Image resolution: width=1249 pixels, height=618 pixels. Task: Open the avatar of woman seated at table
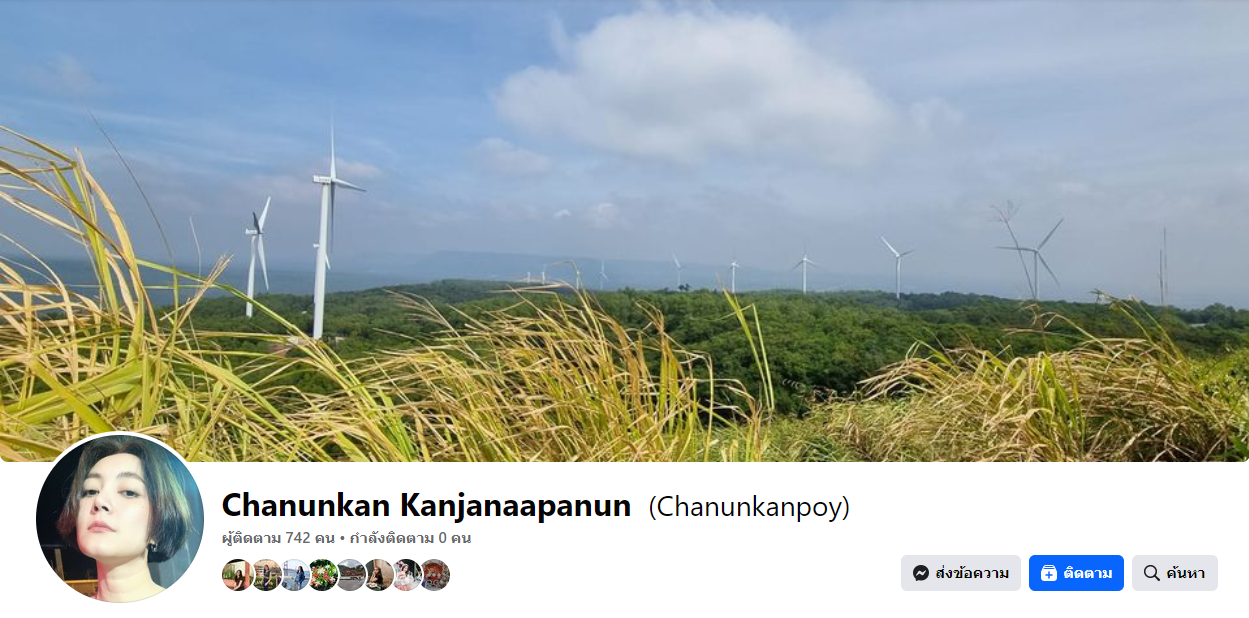379,575
